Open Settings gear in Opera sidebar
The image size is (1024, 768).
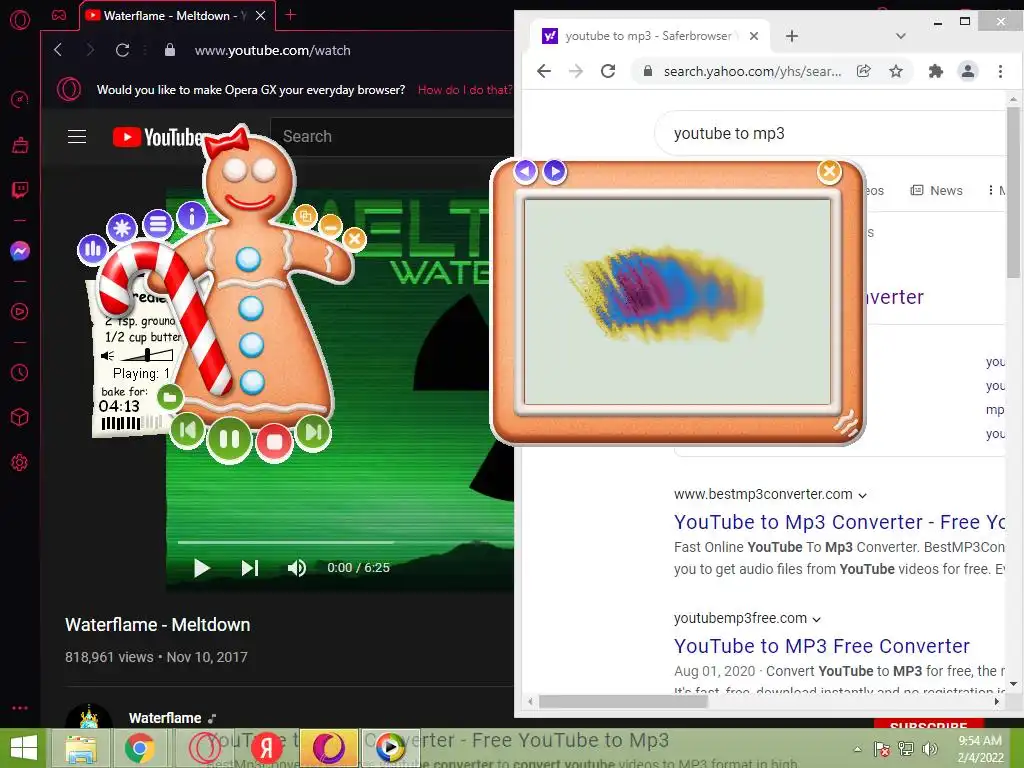20,463
